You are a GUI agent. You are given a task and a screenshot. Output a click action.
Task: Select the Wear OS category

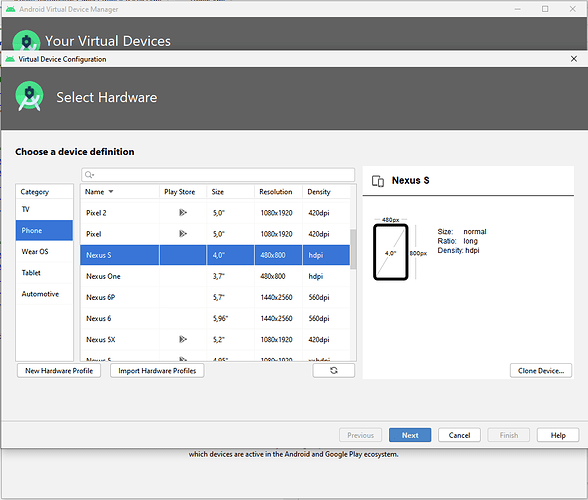[44, 252]
